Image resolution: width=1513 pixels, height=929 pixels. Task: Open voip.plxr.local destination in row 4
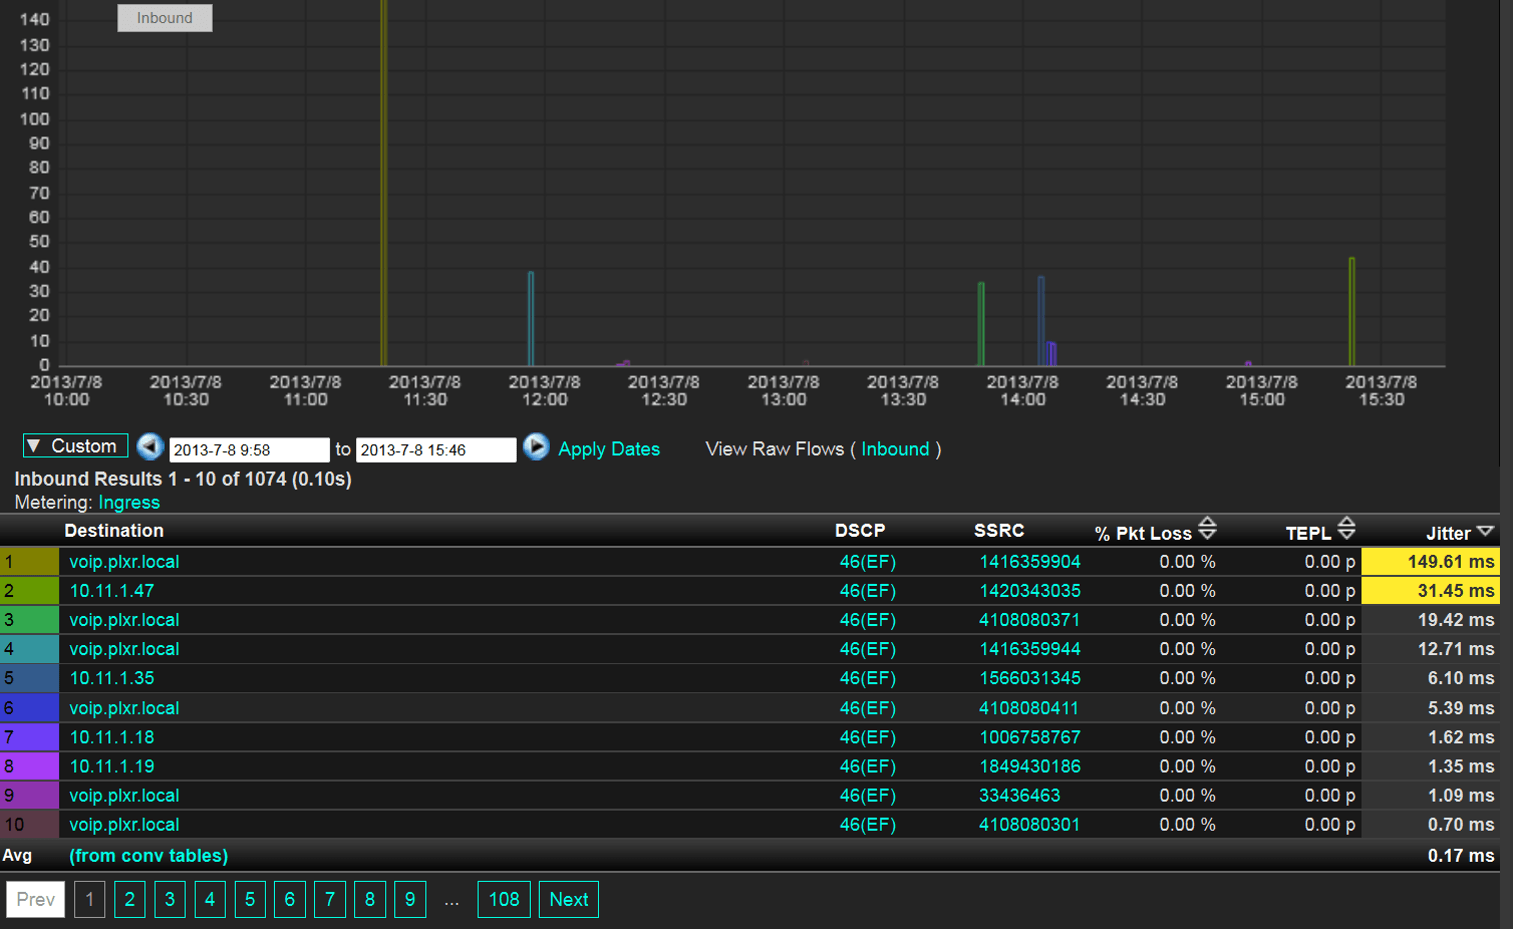click(x=124, y=649)
